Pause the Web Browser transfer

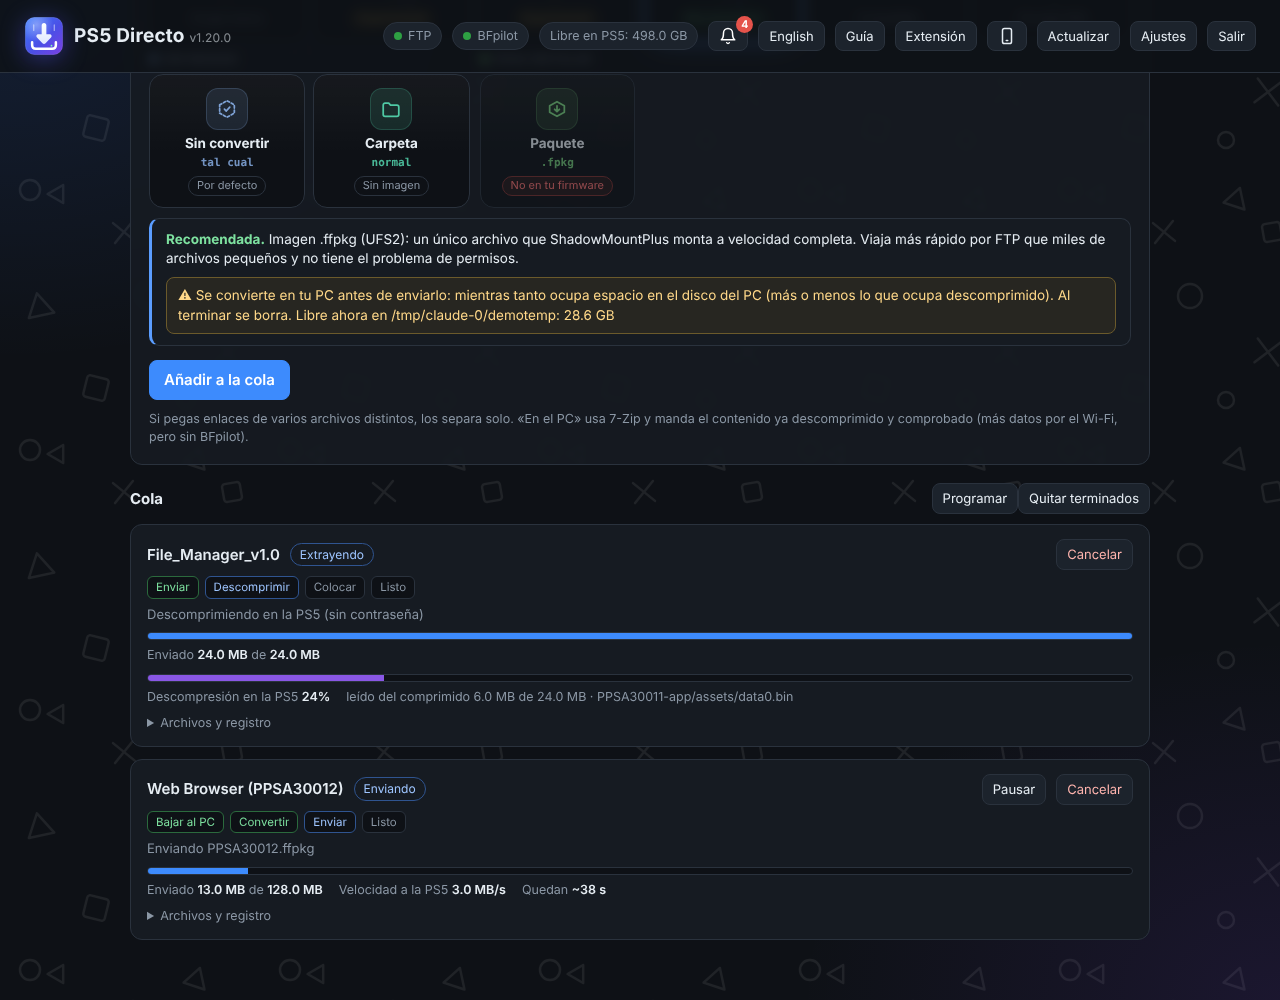pos(1014,789)
